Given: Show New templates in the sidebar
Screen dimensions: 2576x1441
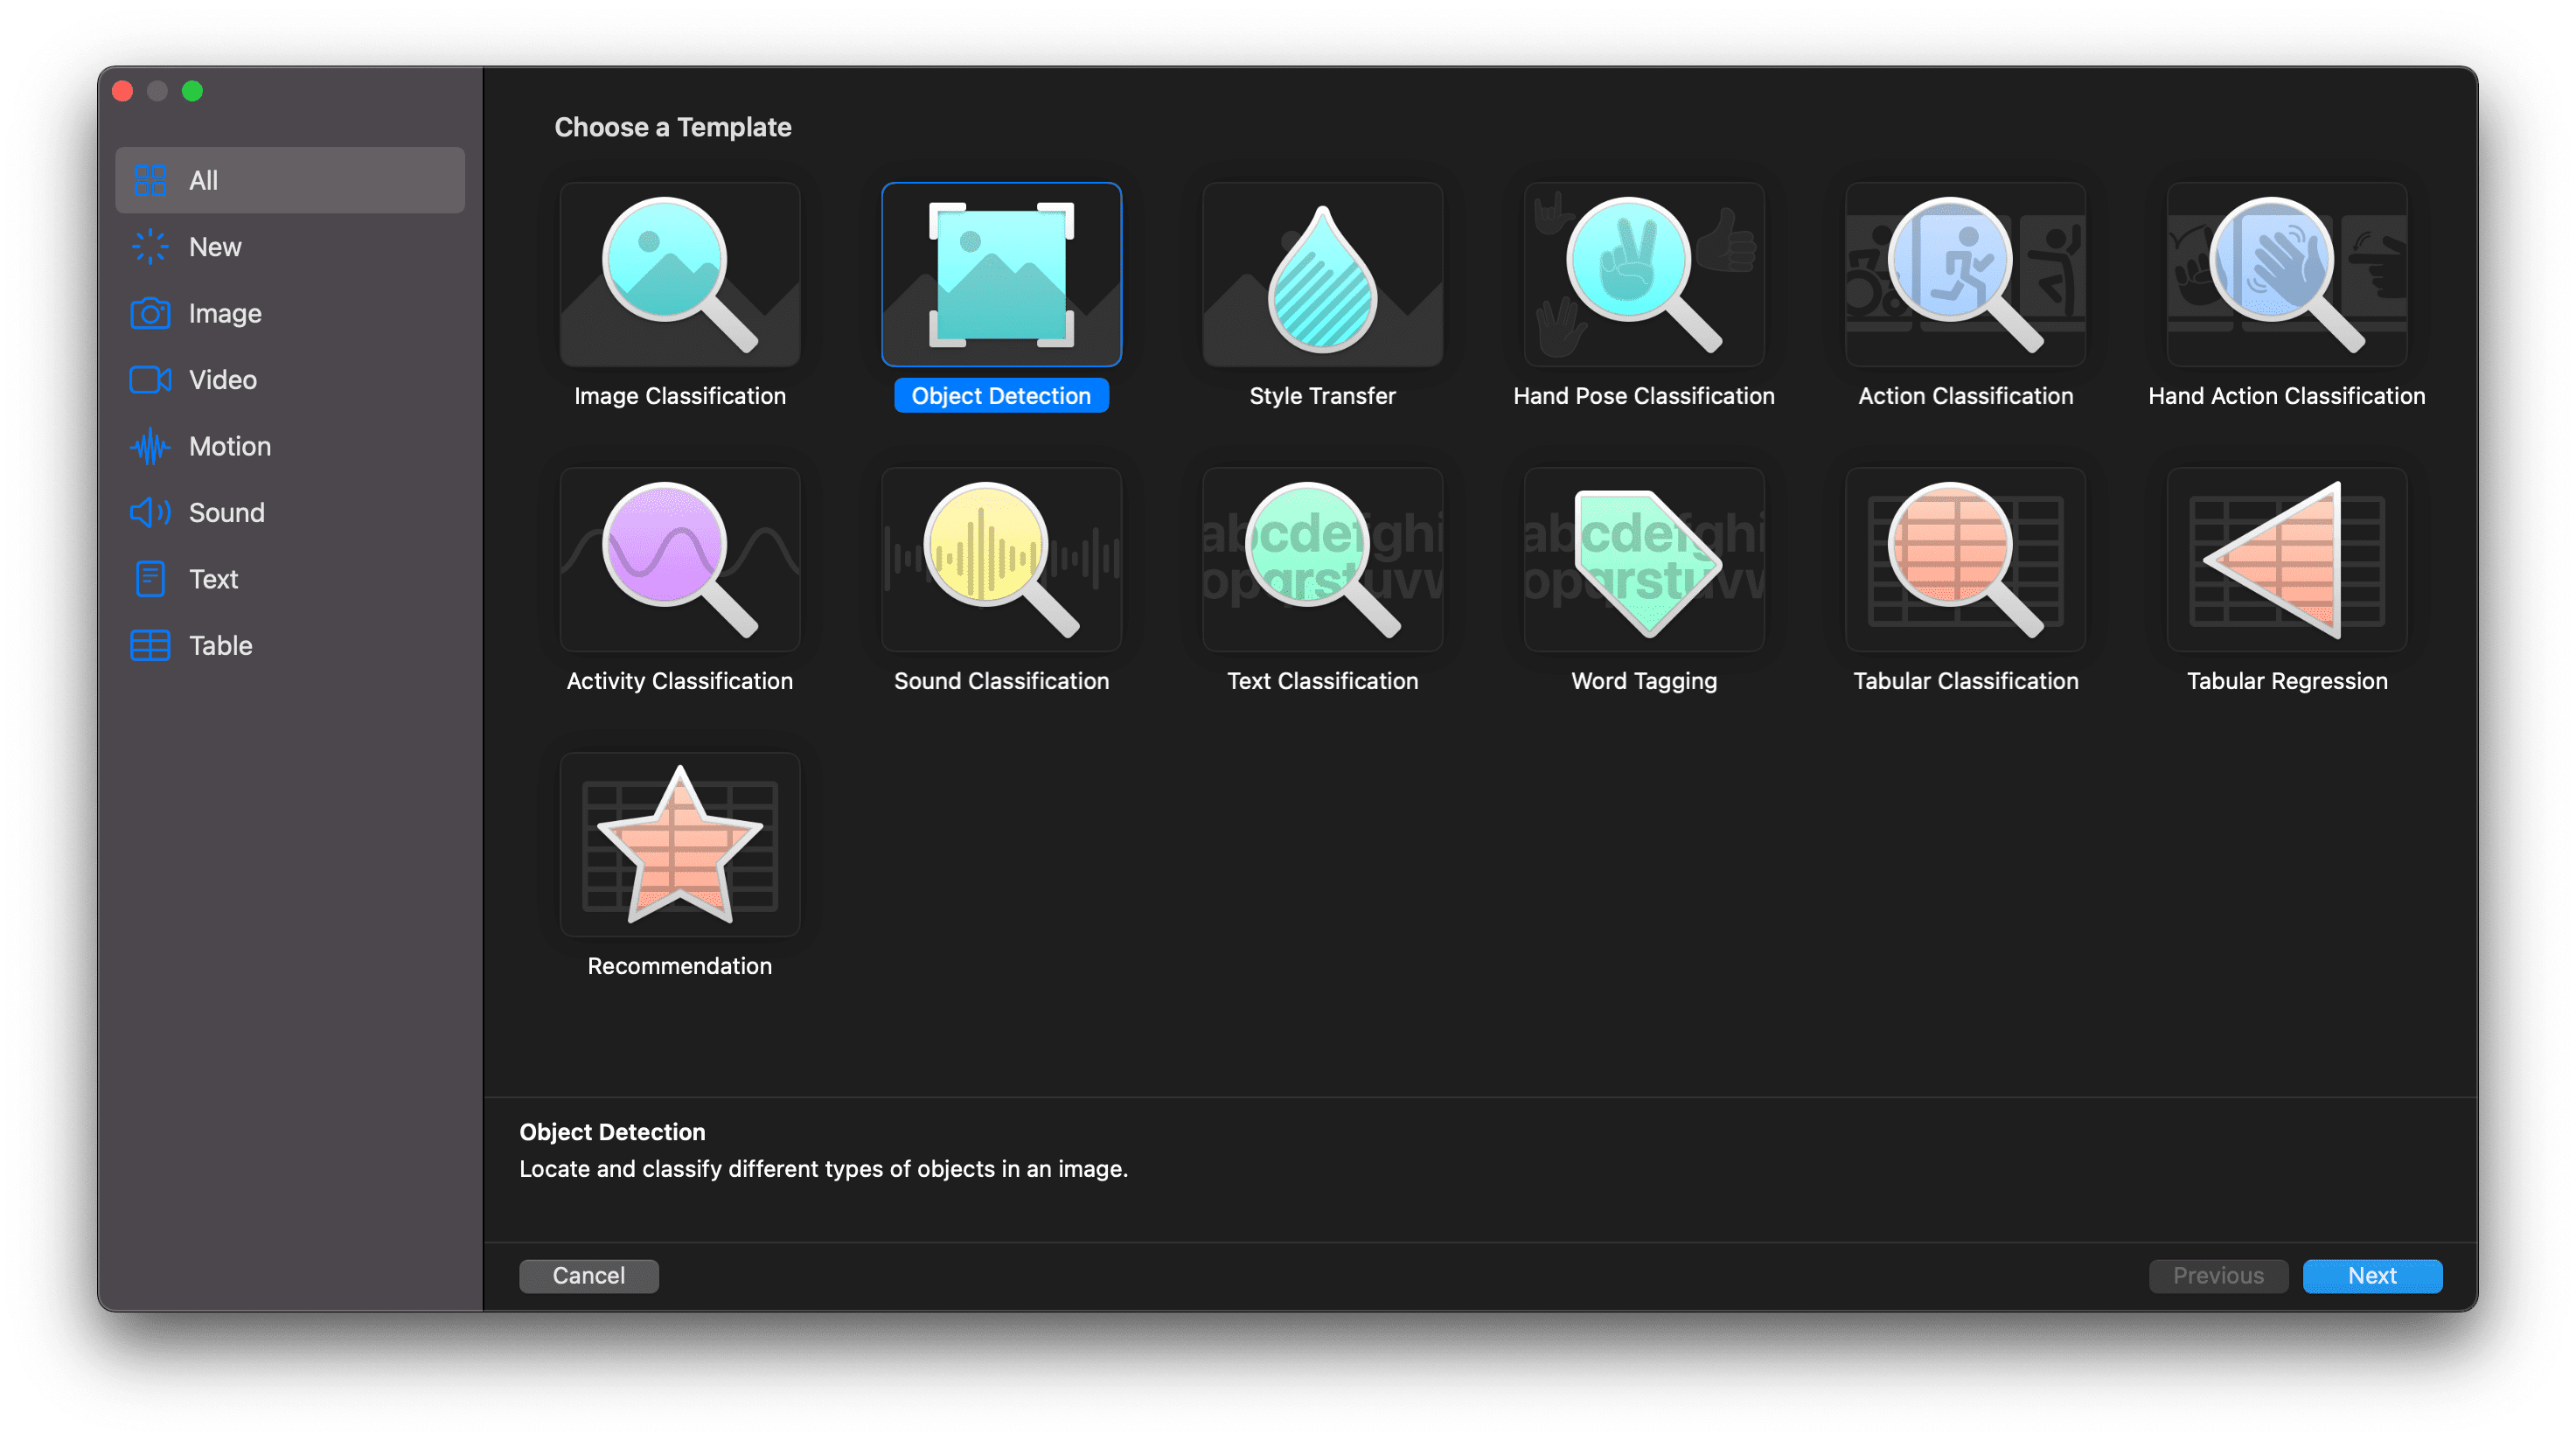Looking at the screenshot, I should (x=214, y=247).
